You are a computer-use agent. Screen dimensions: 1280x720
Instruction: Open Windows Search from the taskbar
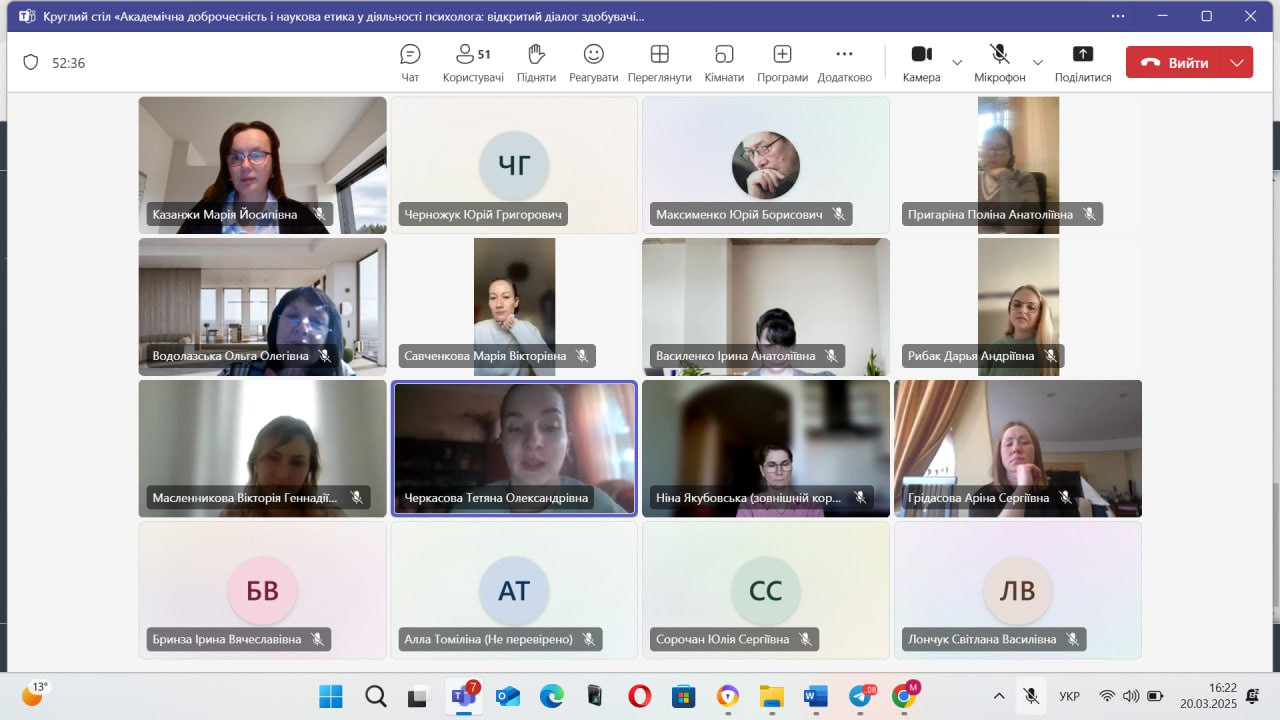tap(375, 696)
